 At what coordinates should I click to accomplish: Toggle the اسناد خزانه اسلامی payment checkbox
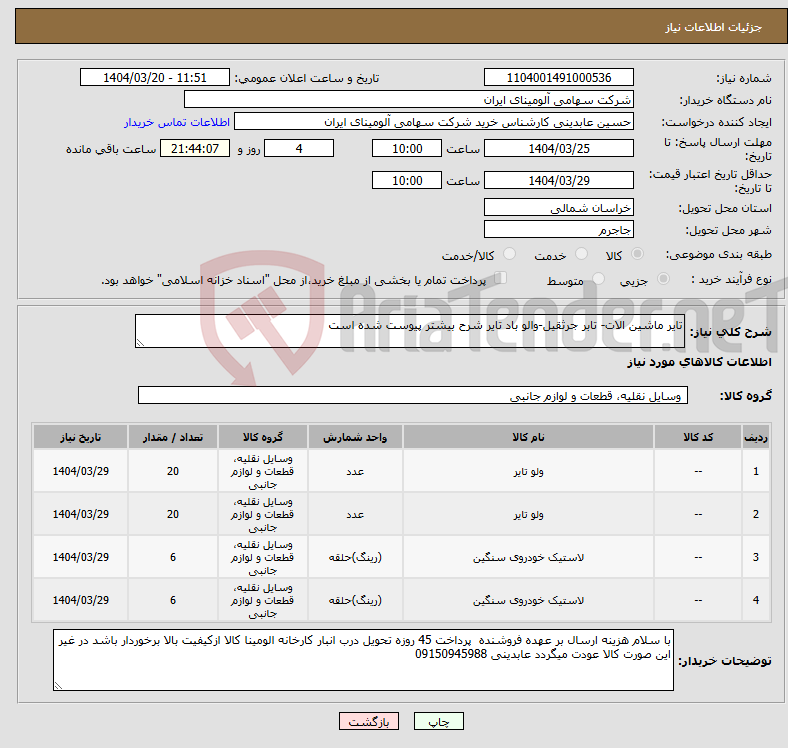501,277
